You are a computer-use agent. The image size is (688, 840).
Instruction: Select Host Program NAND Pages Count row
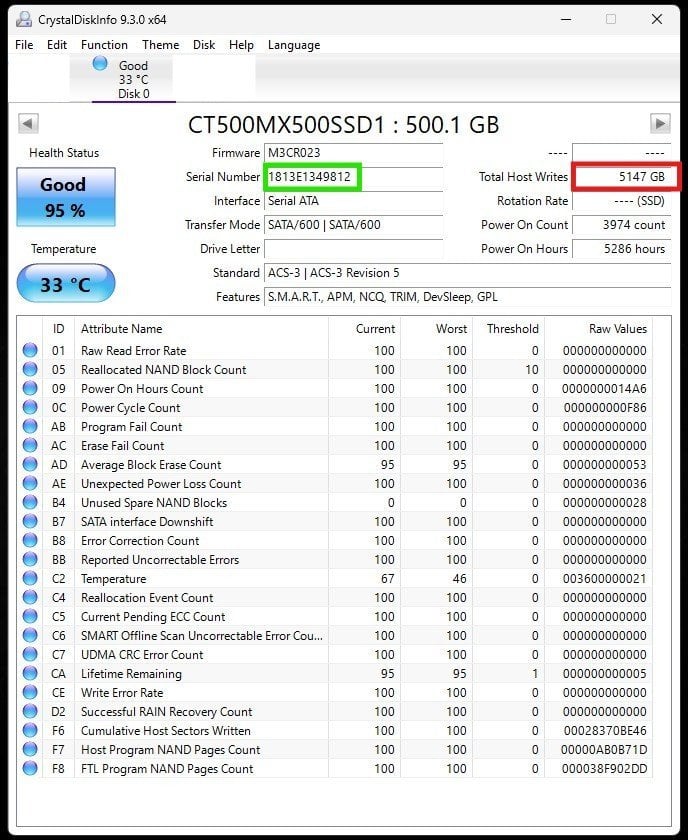coord(335,749)
